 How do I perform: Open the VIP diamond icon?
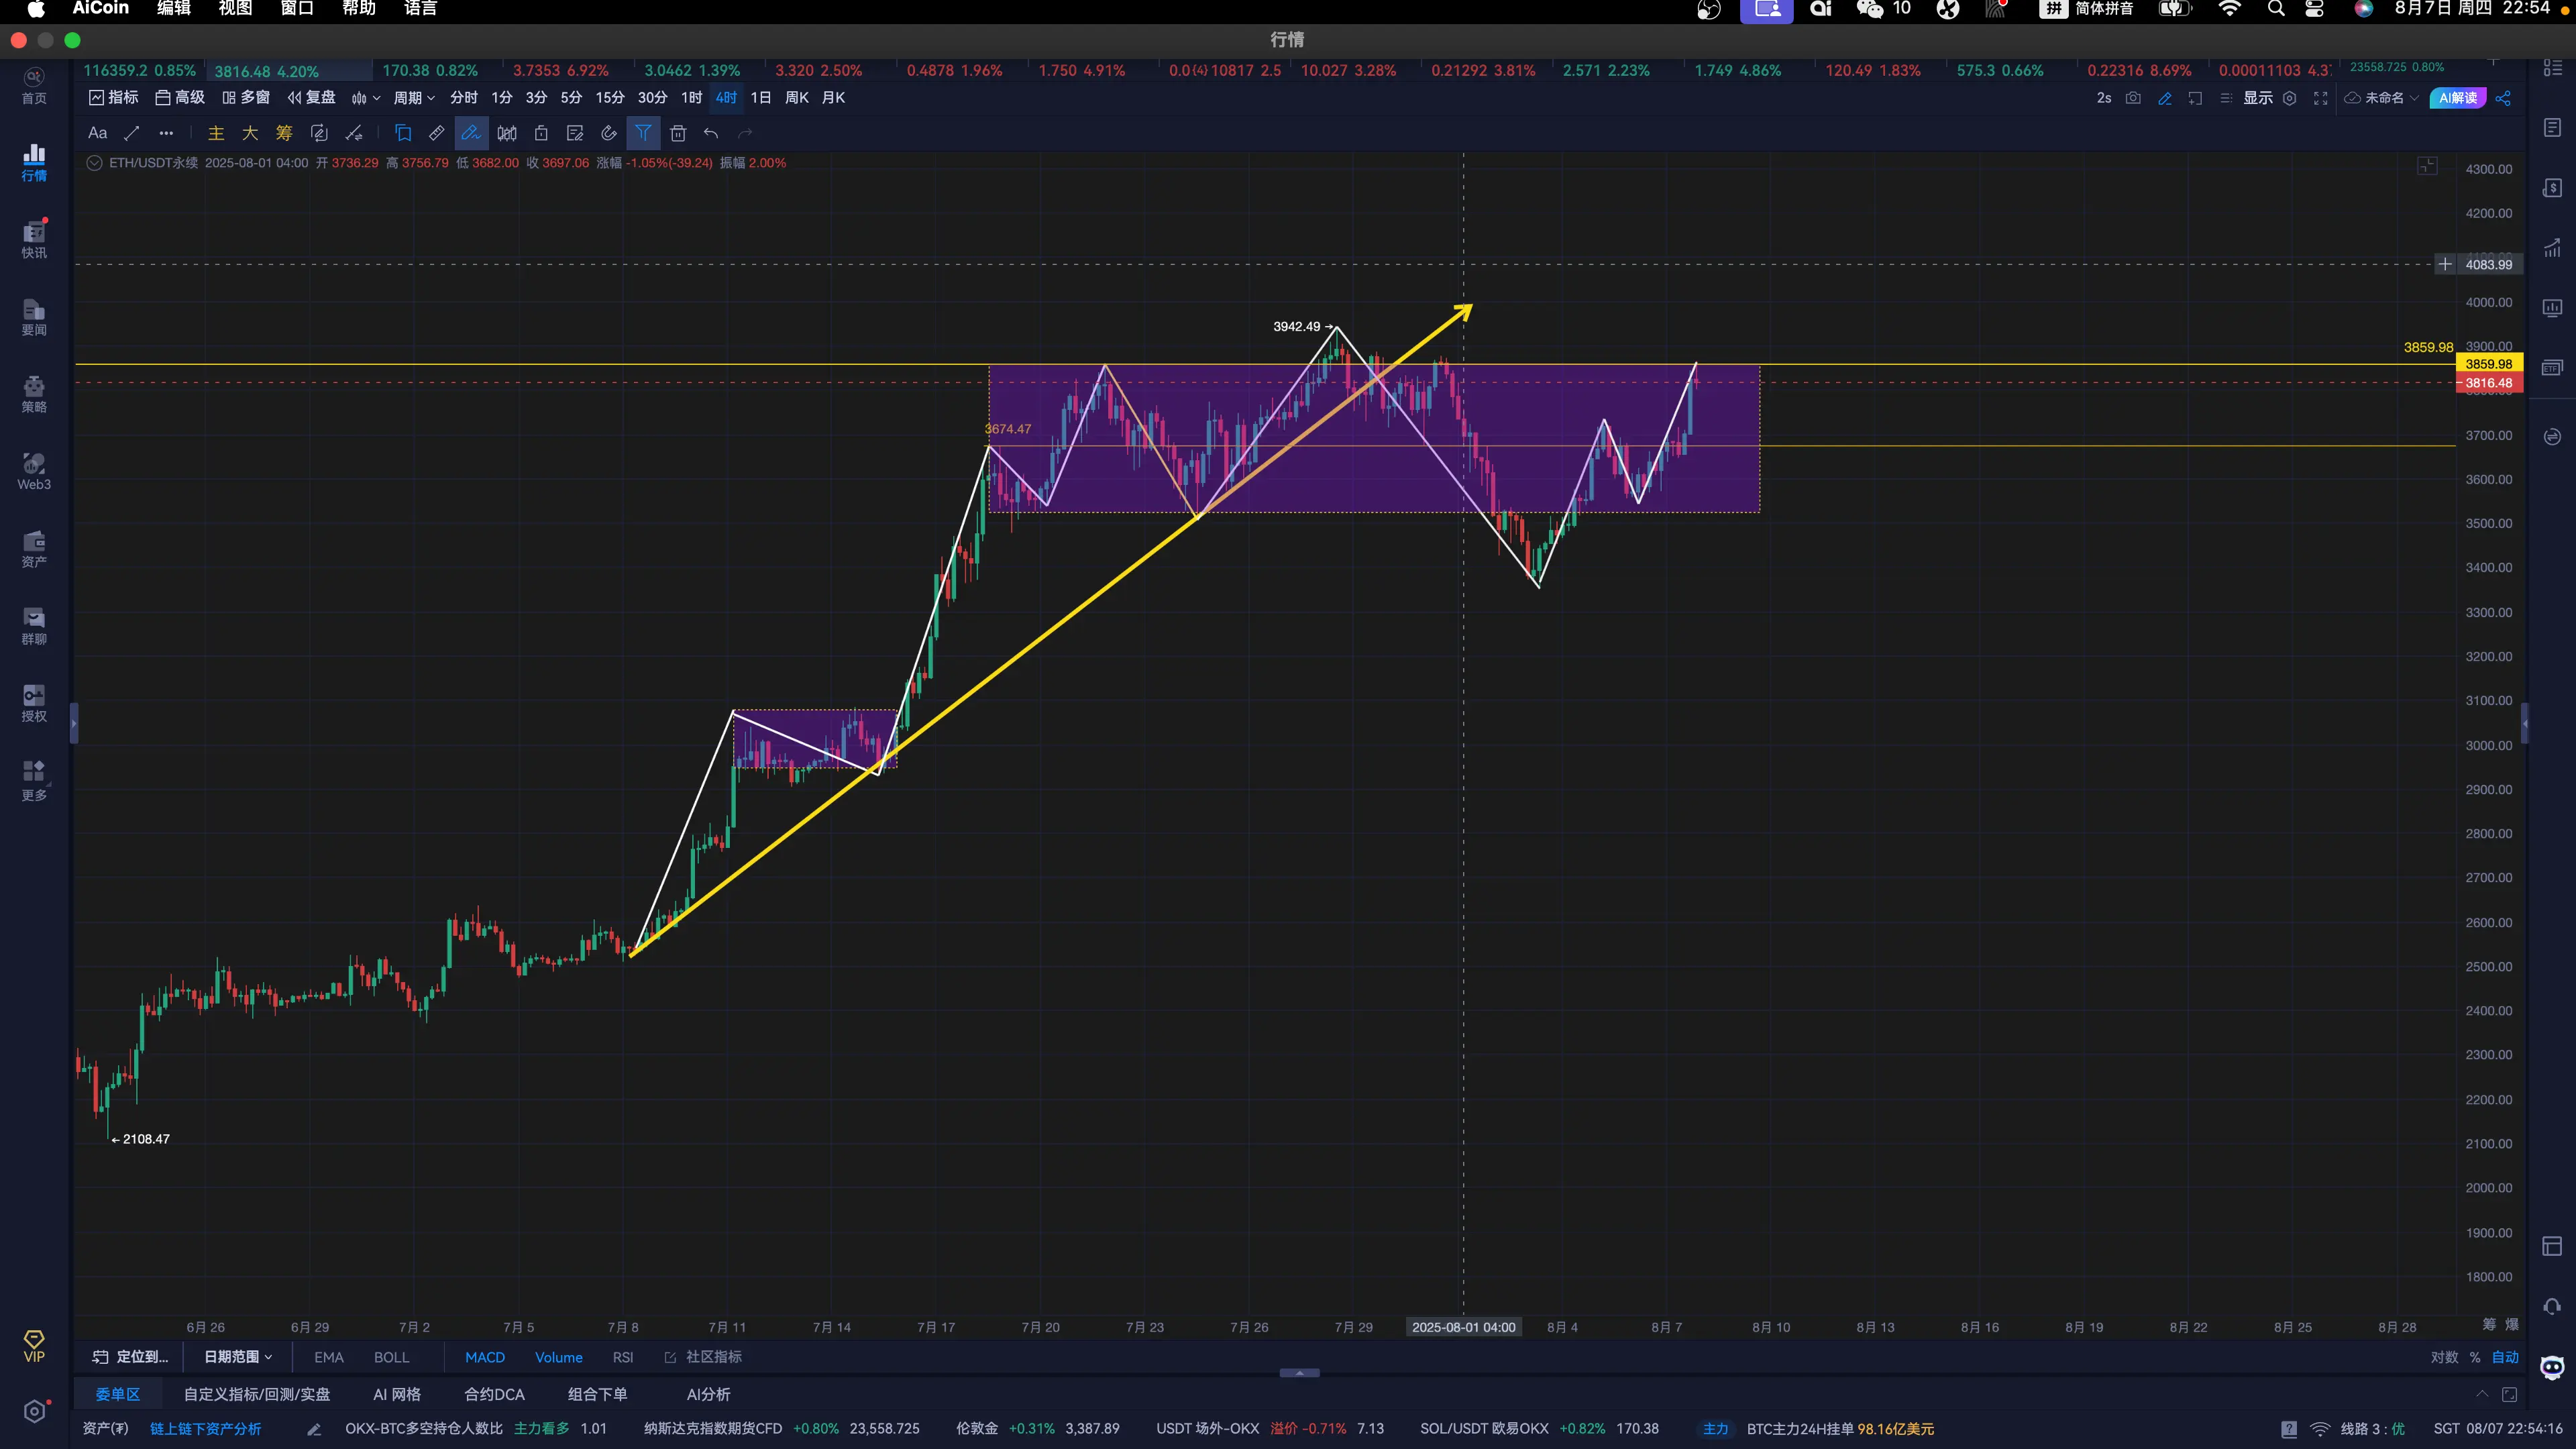click(34, 1346)
